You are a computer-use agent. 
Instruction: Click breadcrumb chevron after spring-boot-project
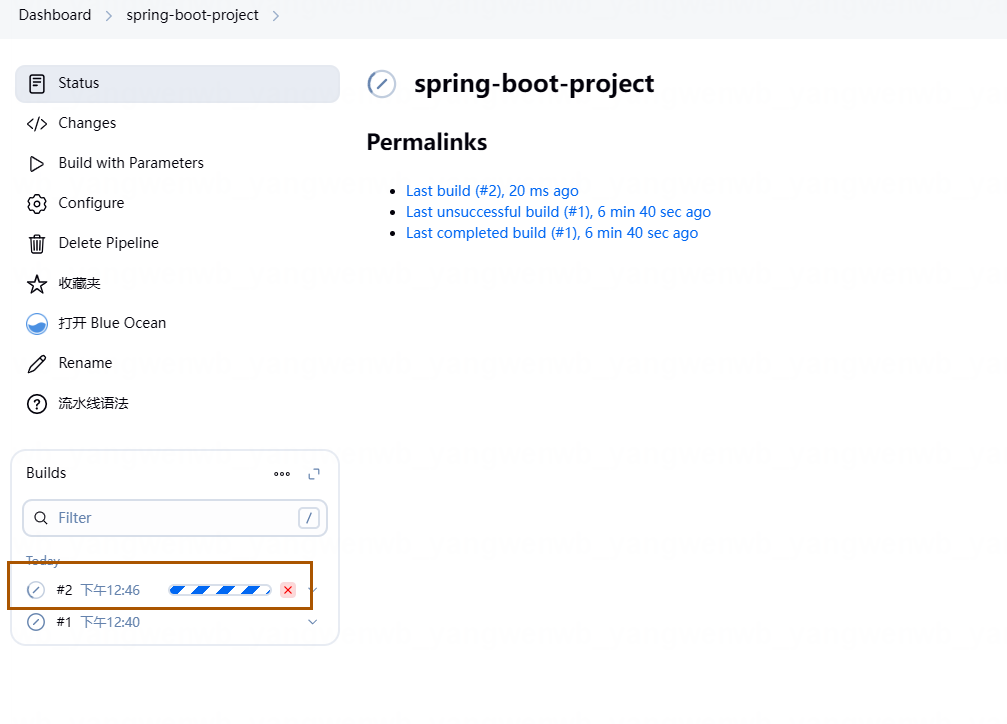point(276,16)
